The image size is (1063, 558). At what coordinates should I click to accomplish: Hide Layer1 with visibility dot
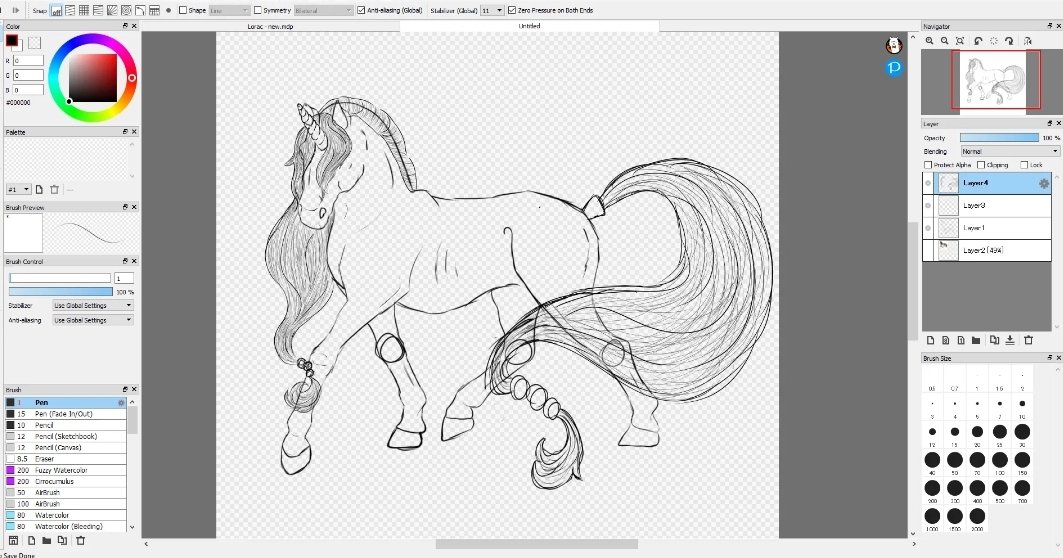pos(928,228)
